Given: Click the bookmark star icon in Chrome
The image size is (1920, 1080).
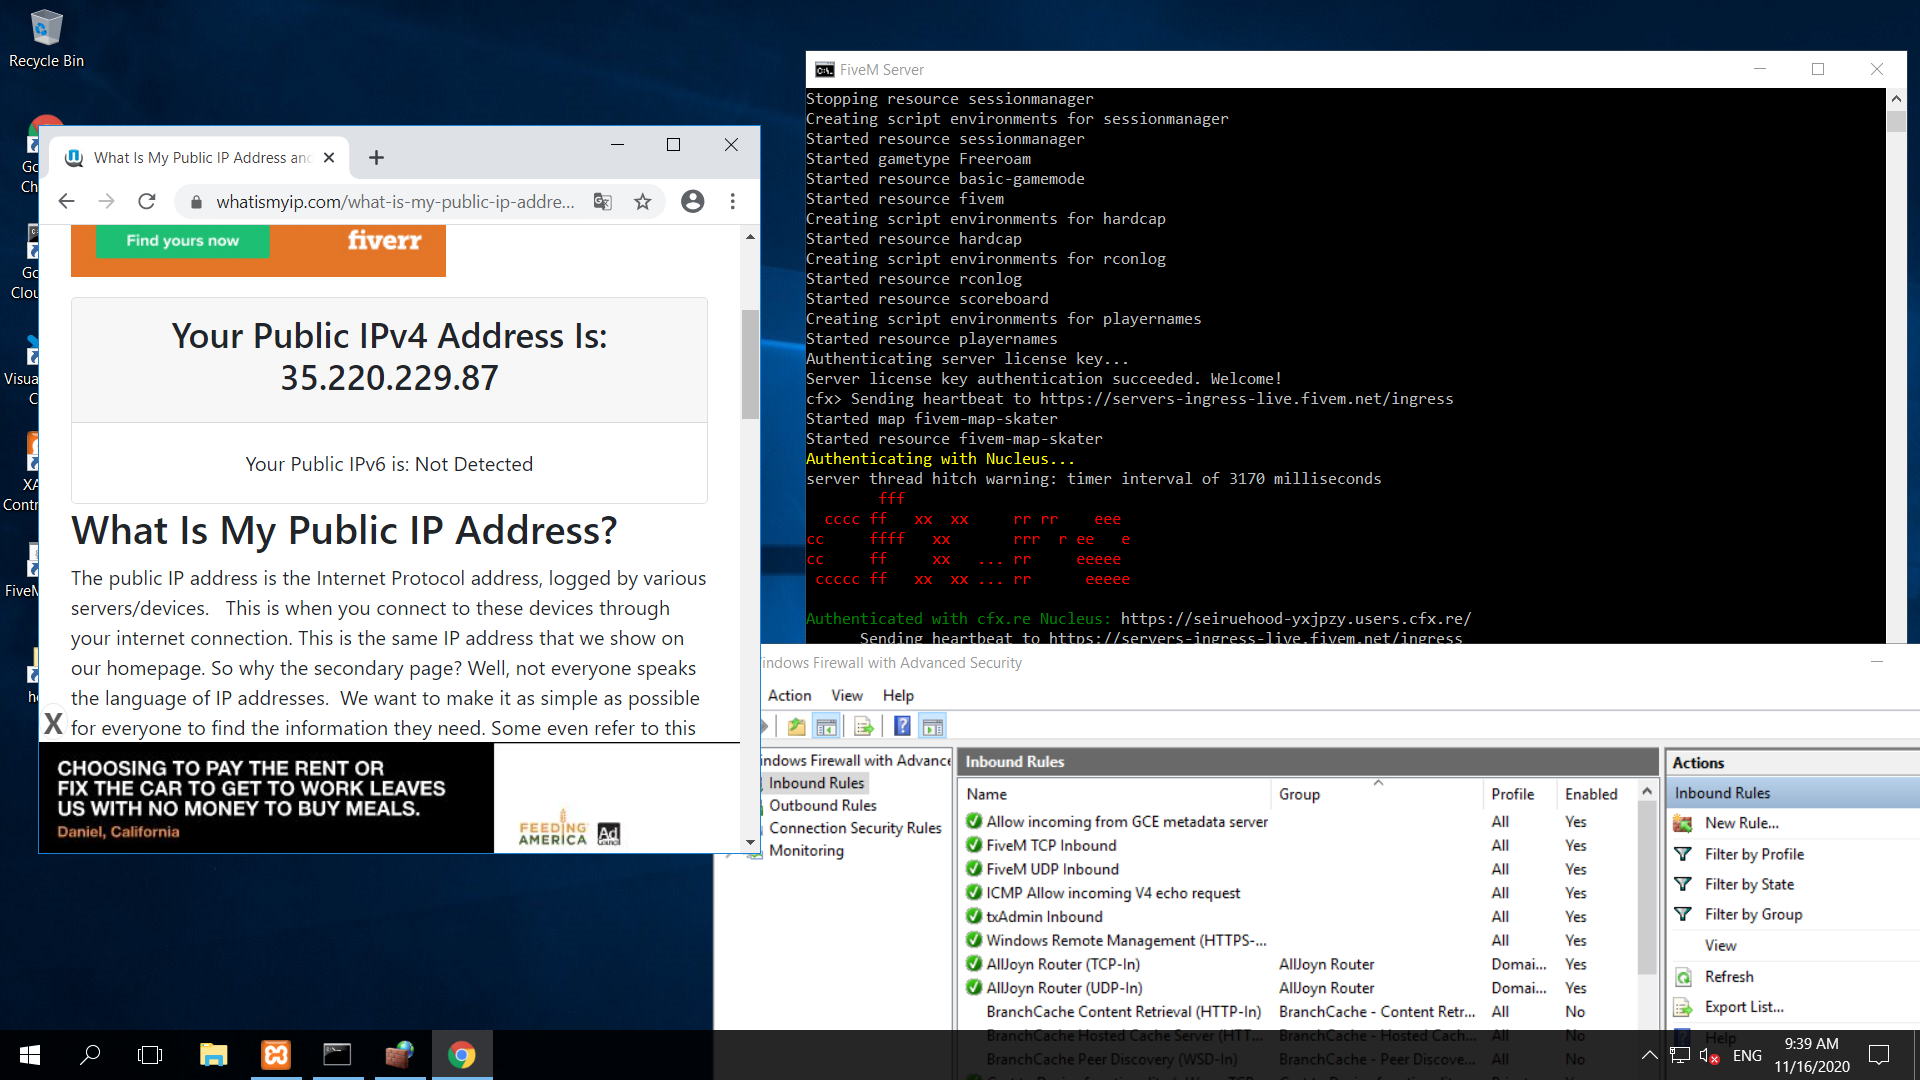Looking at the screenshot, I should point(643,201).
